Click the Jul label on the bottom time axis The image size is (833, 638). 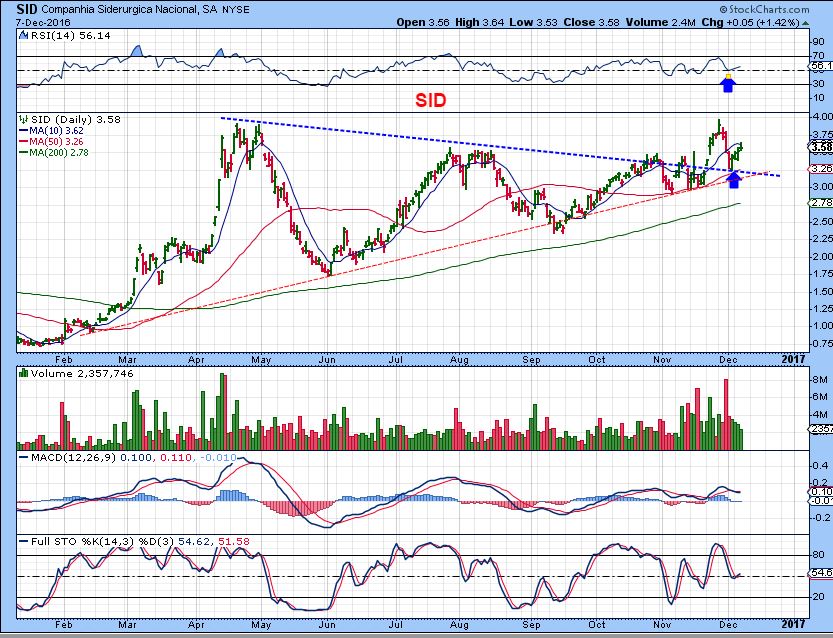click(x=396, y=624)
